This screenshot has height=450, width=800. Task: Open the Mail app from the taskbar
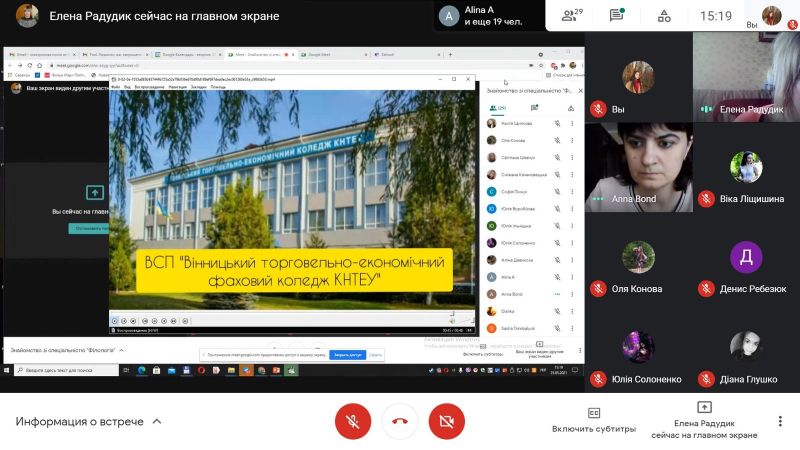pyautogui.click(x=171, y=370)
